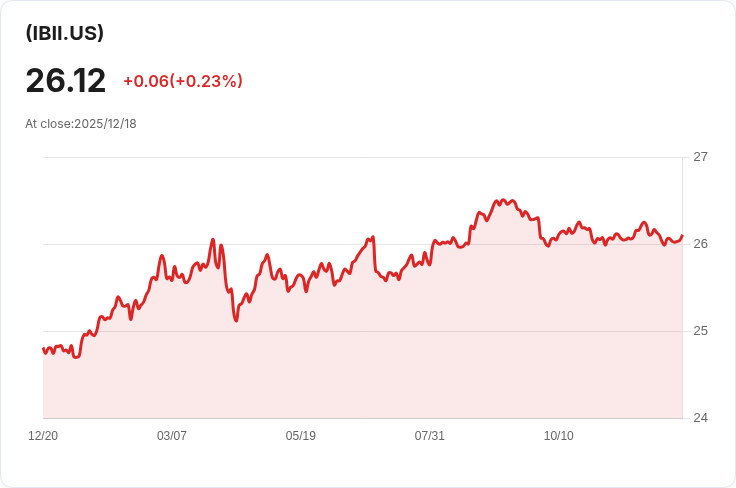
Task: Click the 07/31 date axis label
Action: click(x=429, y=436)
